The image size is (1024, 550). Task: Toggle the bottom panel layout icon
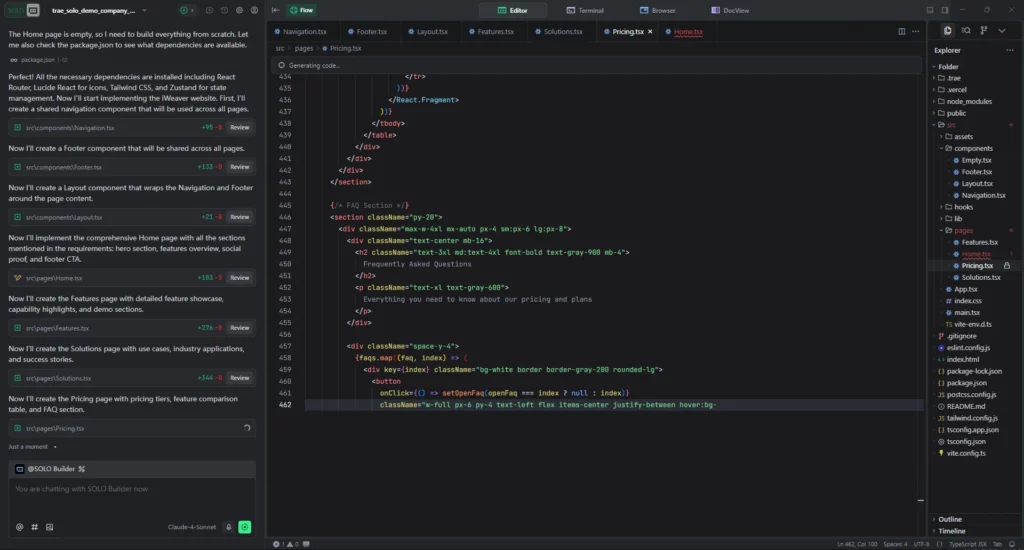930,10
